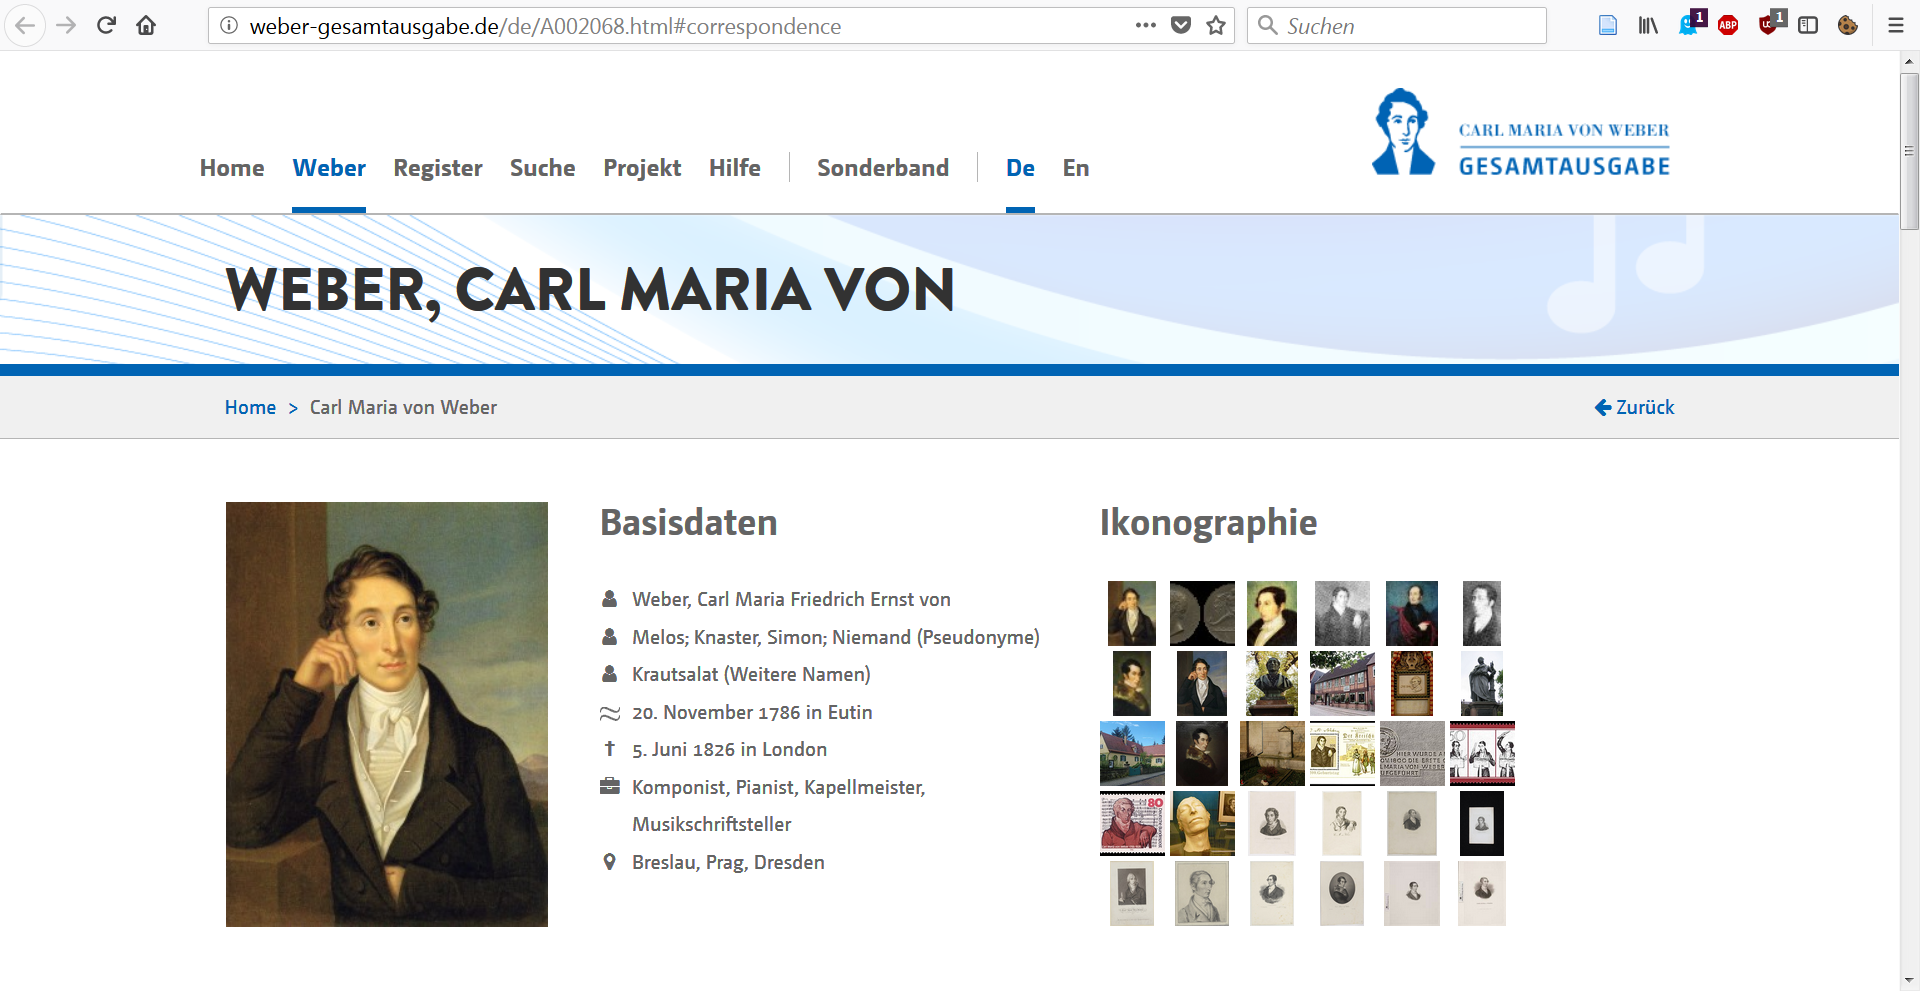Click the scrollbar up arrow
Viewport: 1920px width, 991px height.
pos(1909,61)
